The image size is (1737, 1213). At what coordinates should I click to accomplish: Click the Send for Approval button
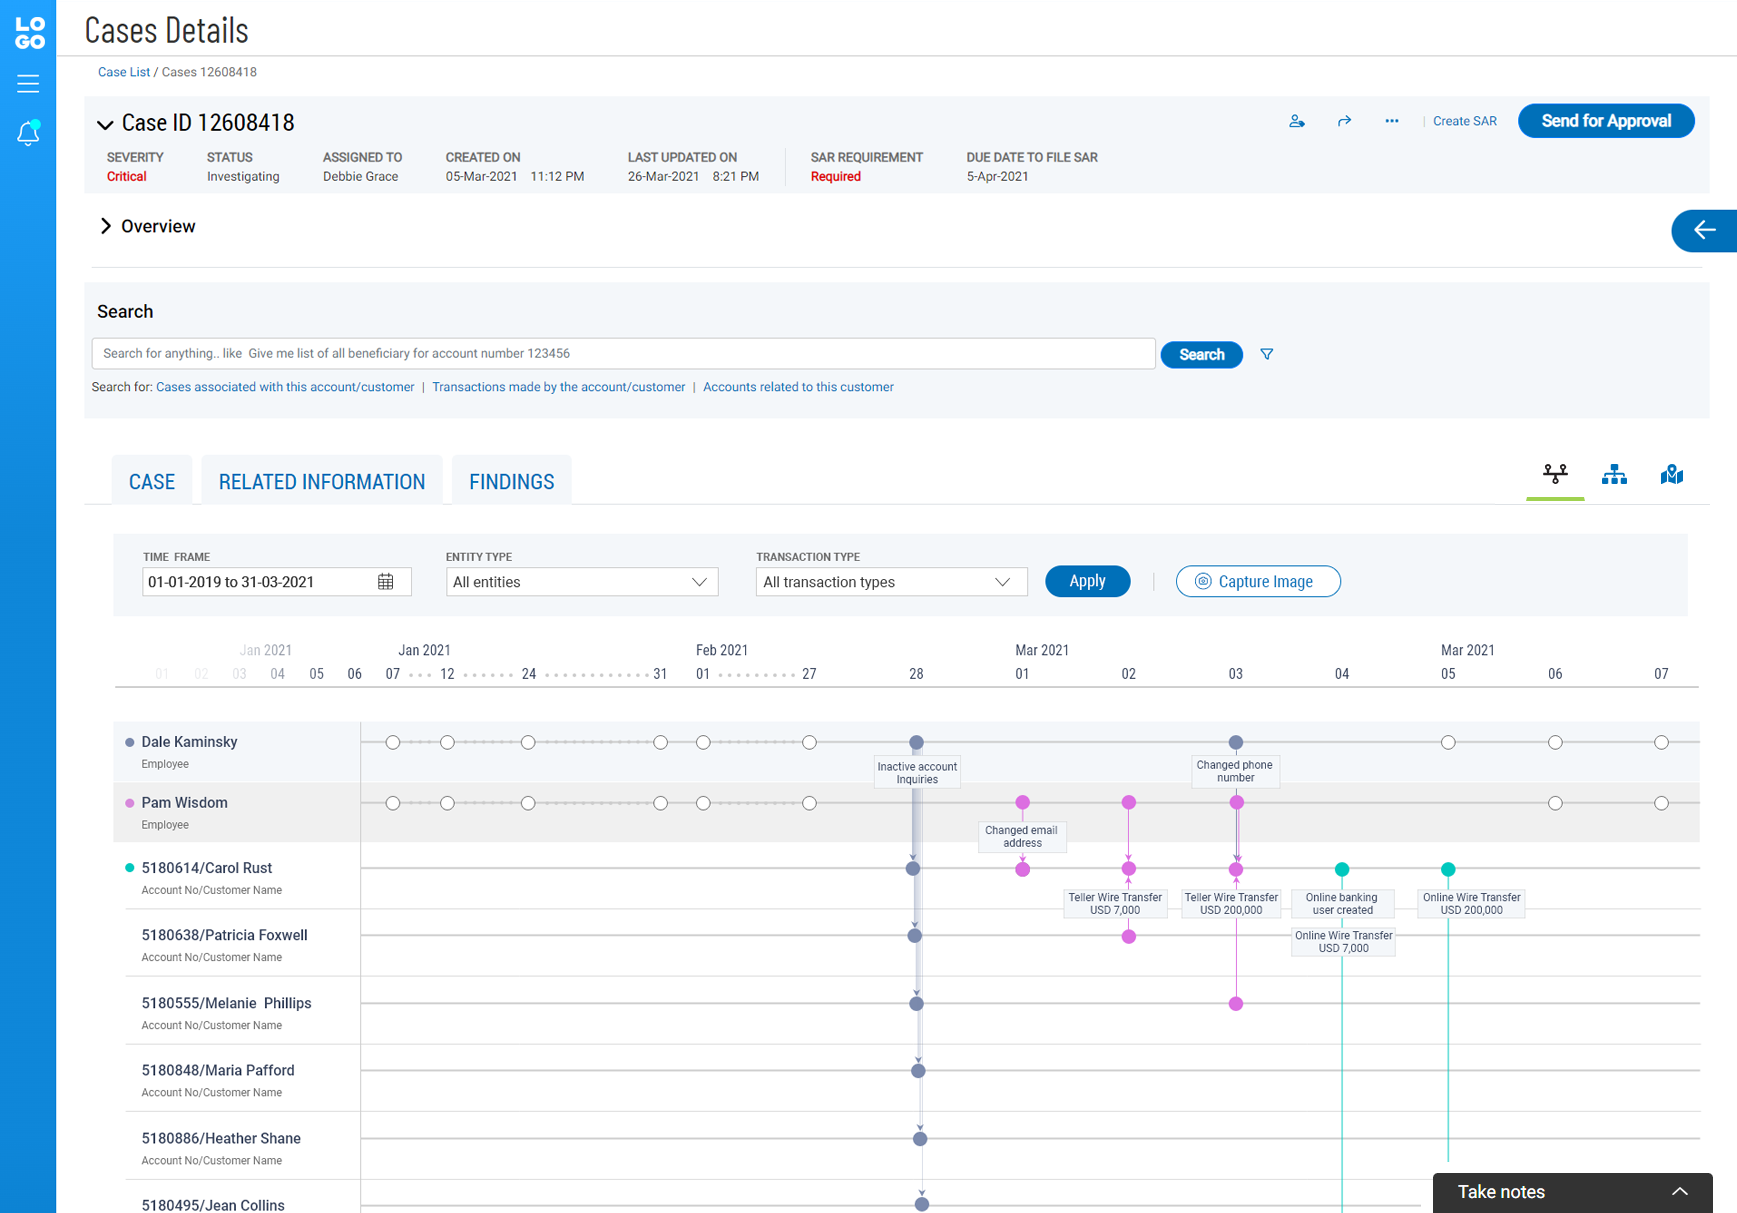(1605, 120)
